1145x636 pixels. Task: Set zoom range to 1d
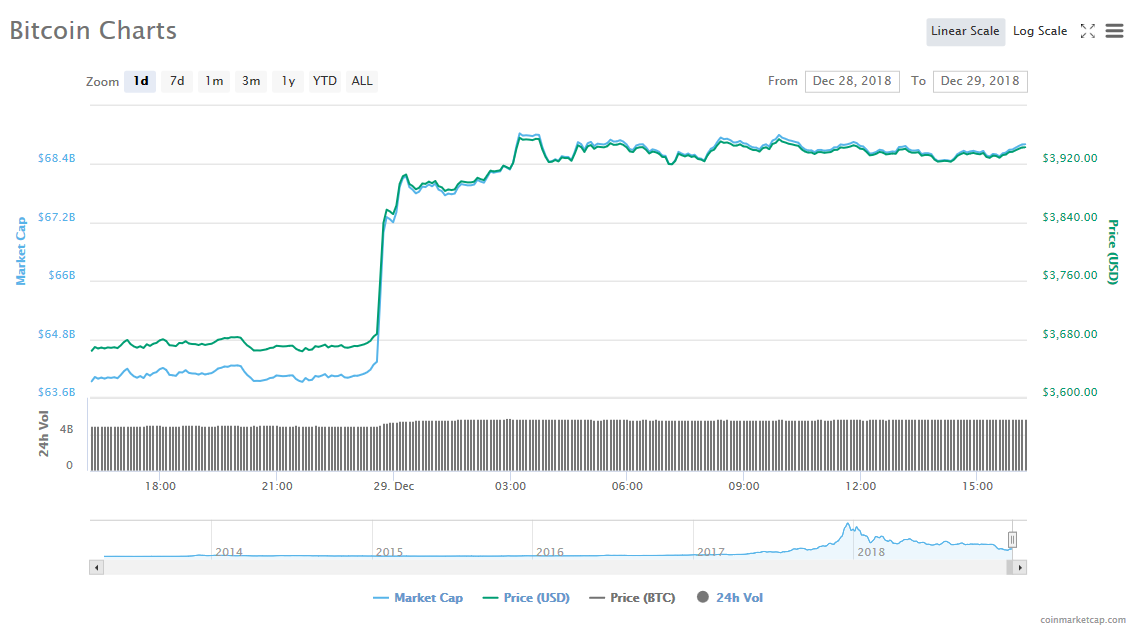(140, 81)
